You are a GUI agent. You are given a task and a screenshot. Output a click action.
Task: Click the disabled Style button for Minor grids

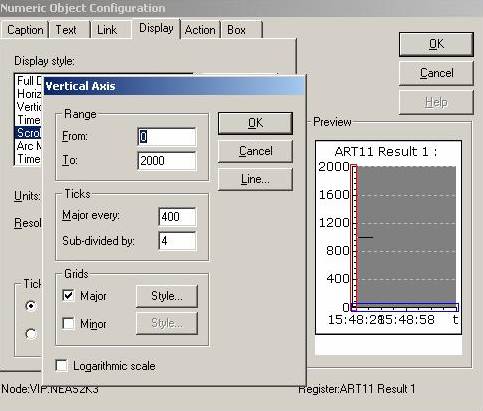pyautogui.click(x=167, y=323)
